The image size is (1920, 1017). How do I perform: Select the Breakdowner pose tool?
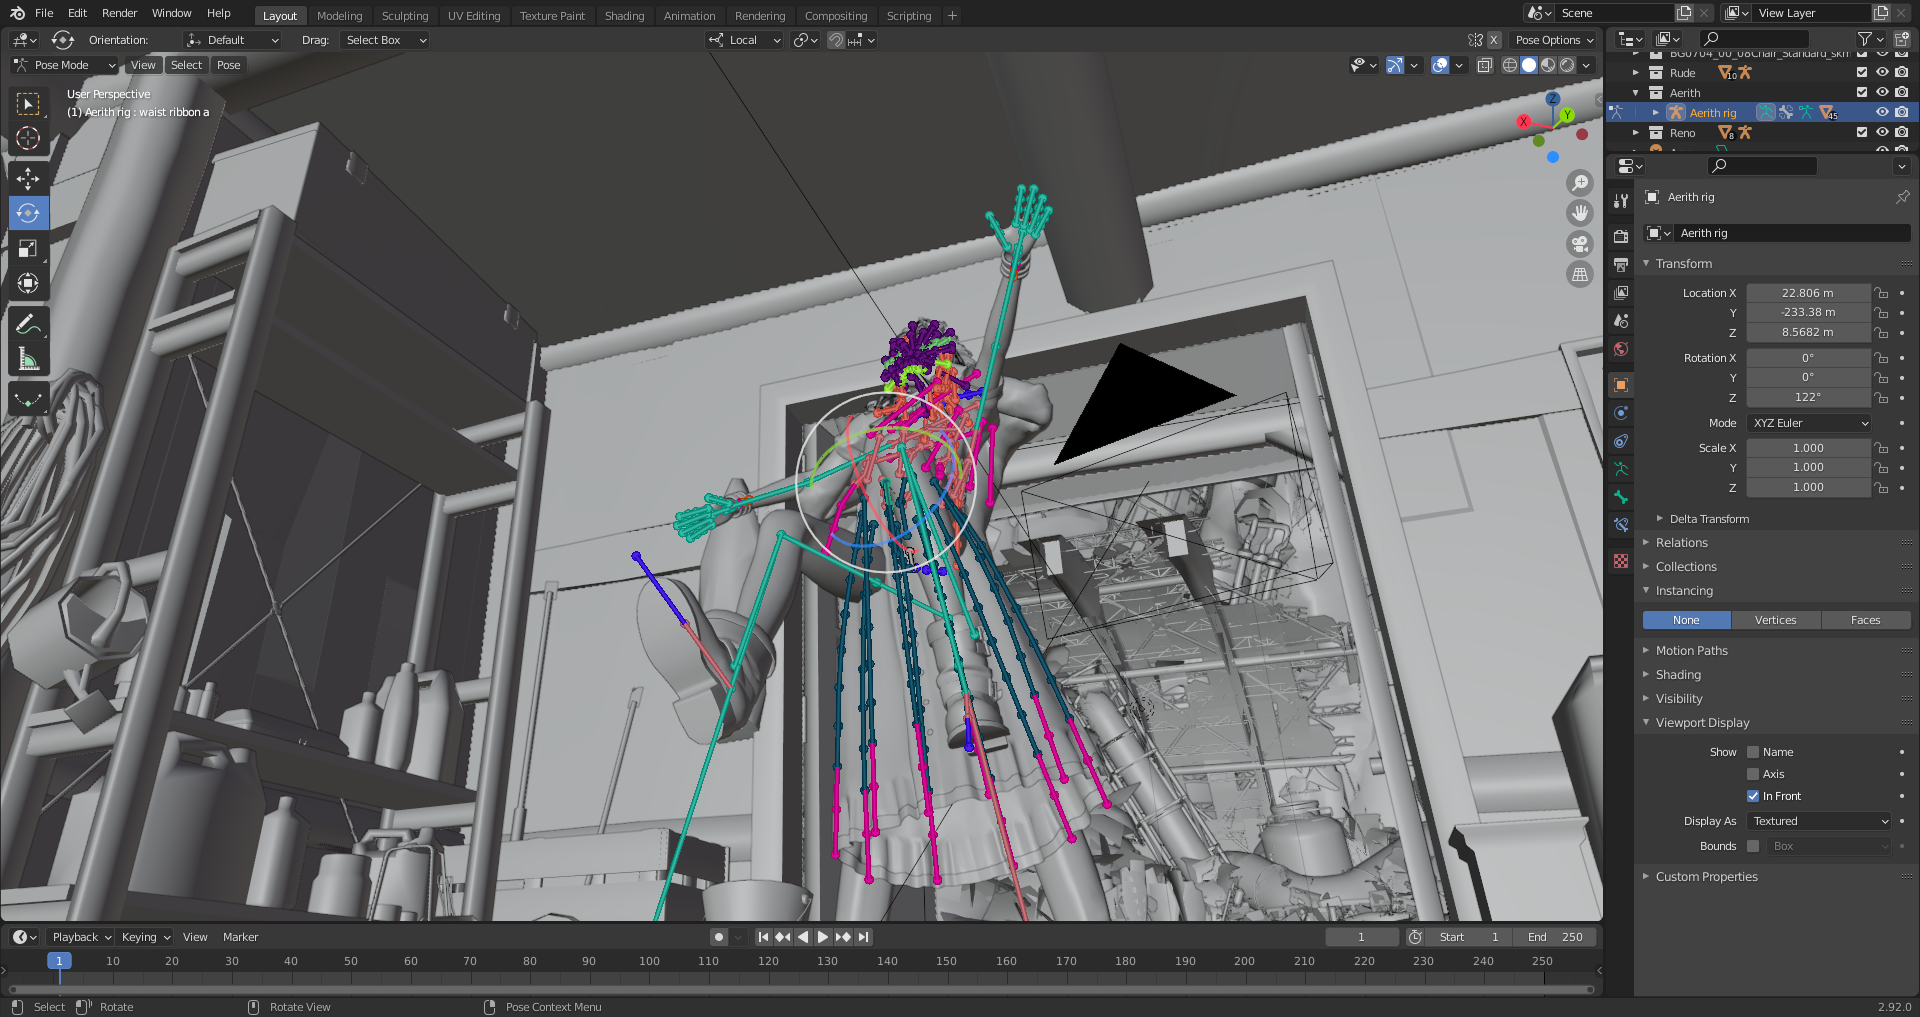(x=28, y=400)
